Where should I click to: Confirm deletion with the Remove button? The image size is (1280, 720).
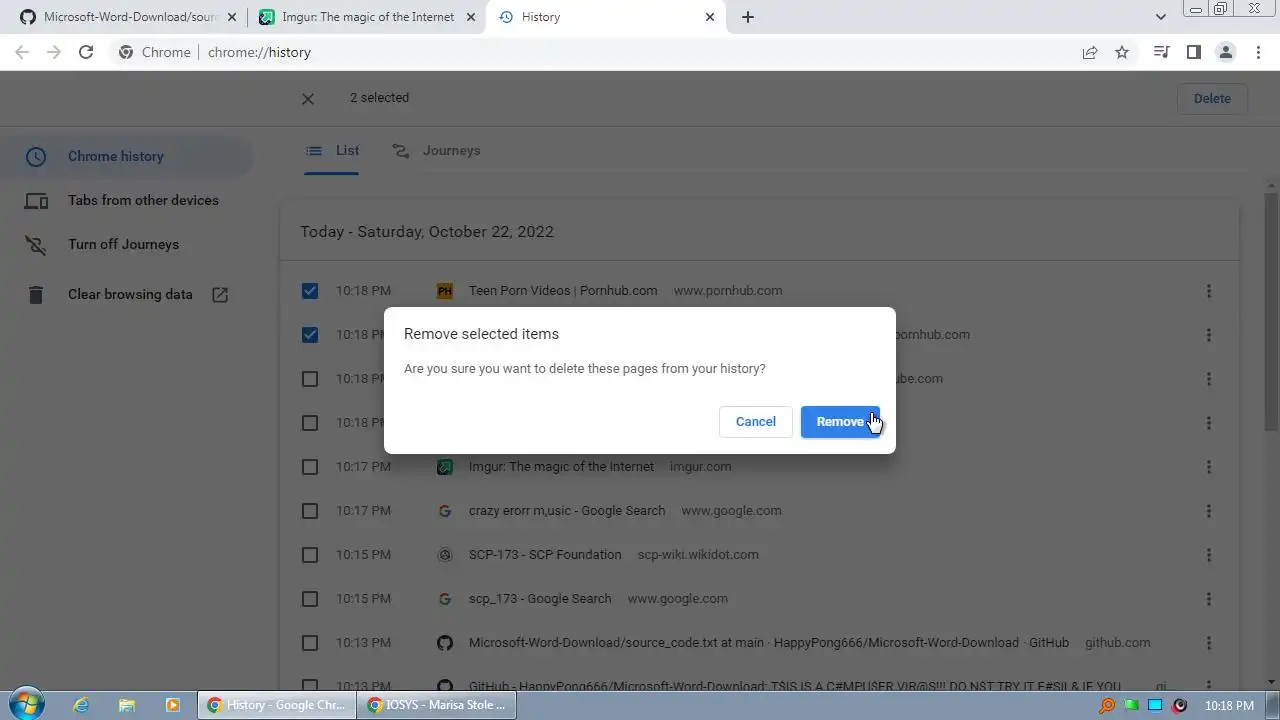tap(840, 422)
